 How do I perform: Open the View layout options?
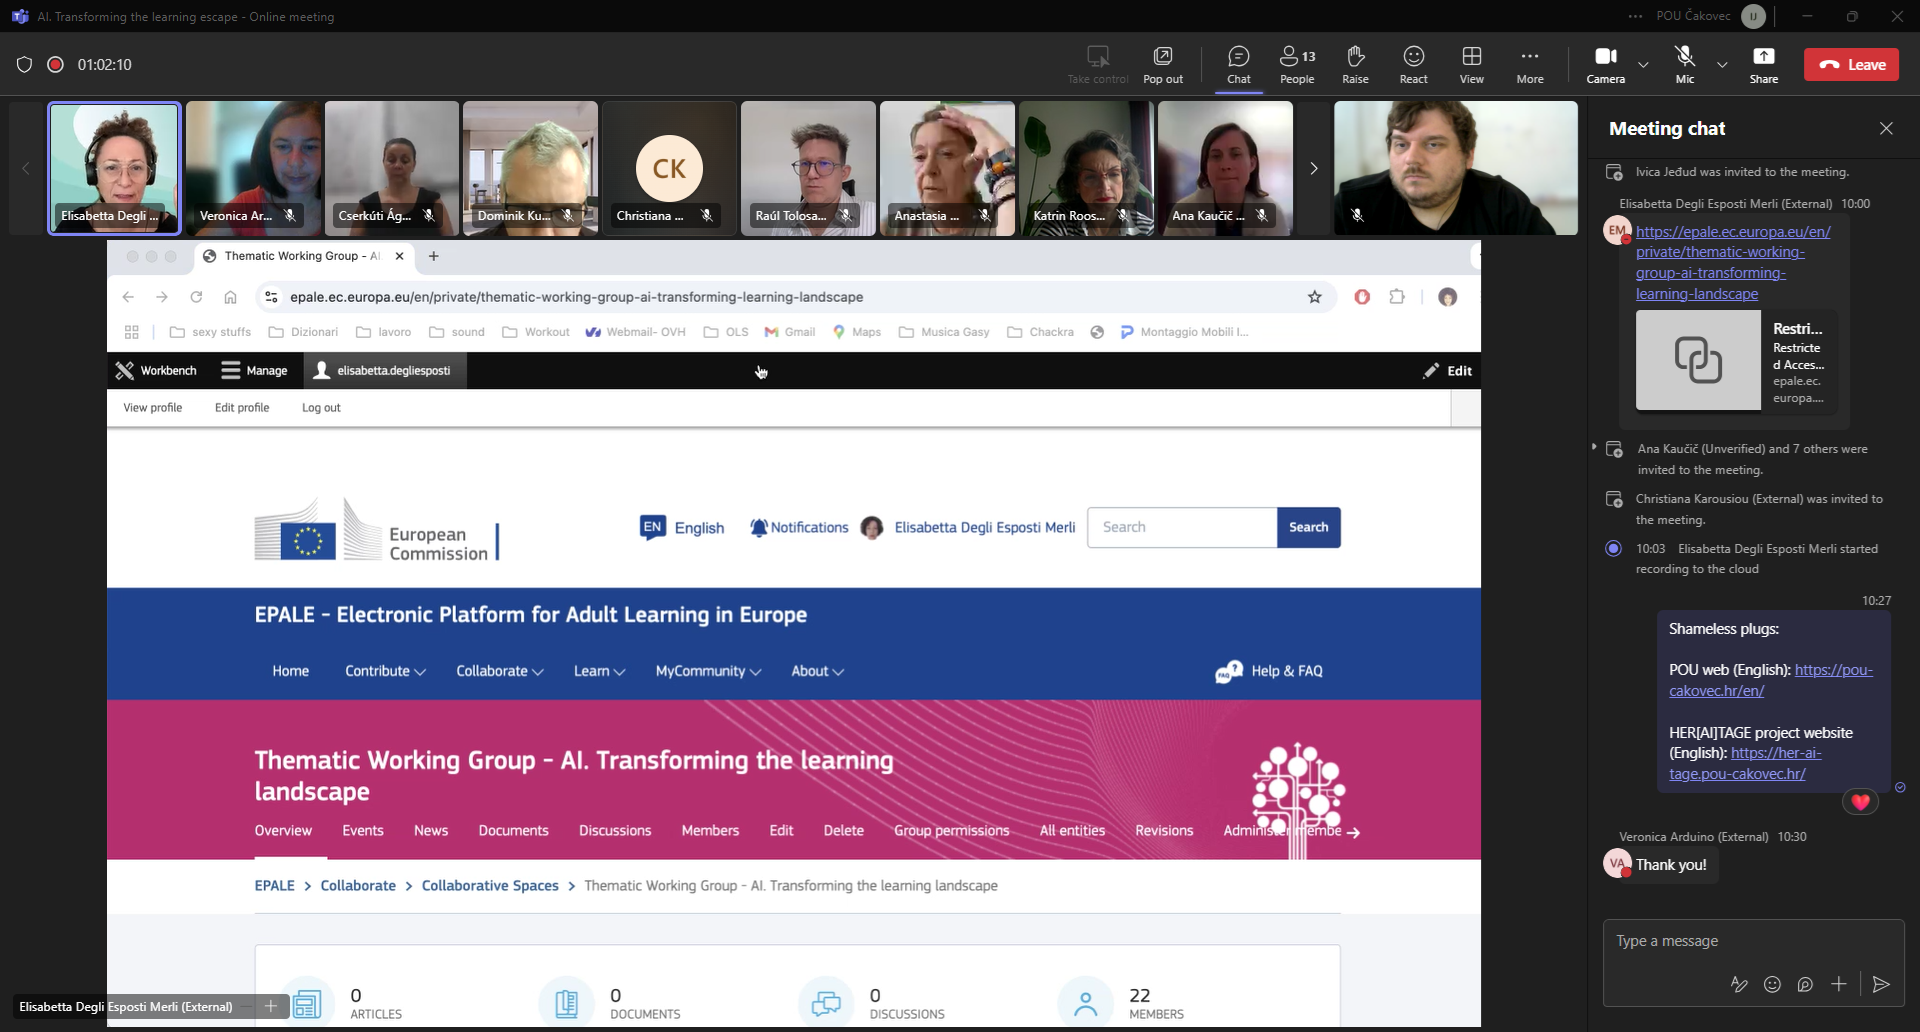(1471, 64)
